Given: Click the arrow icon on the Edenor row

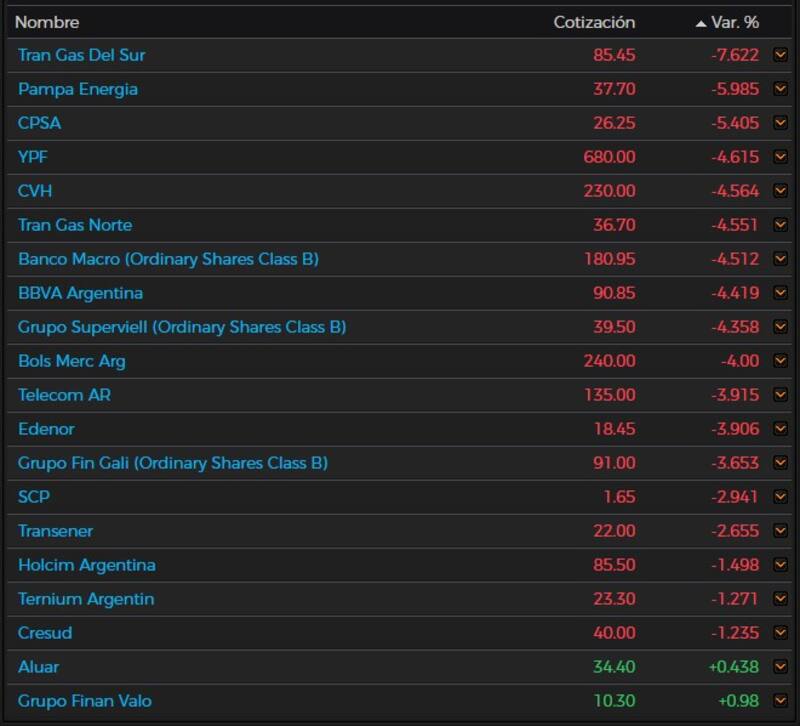Looking at the screenshot, I should (780, 429).
